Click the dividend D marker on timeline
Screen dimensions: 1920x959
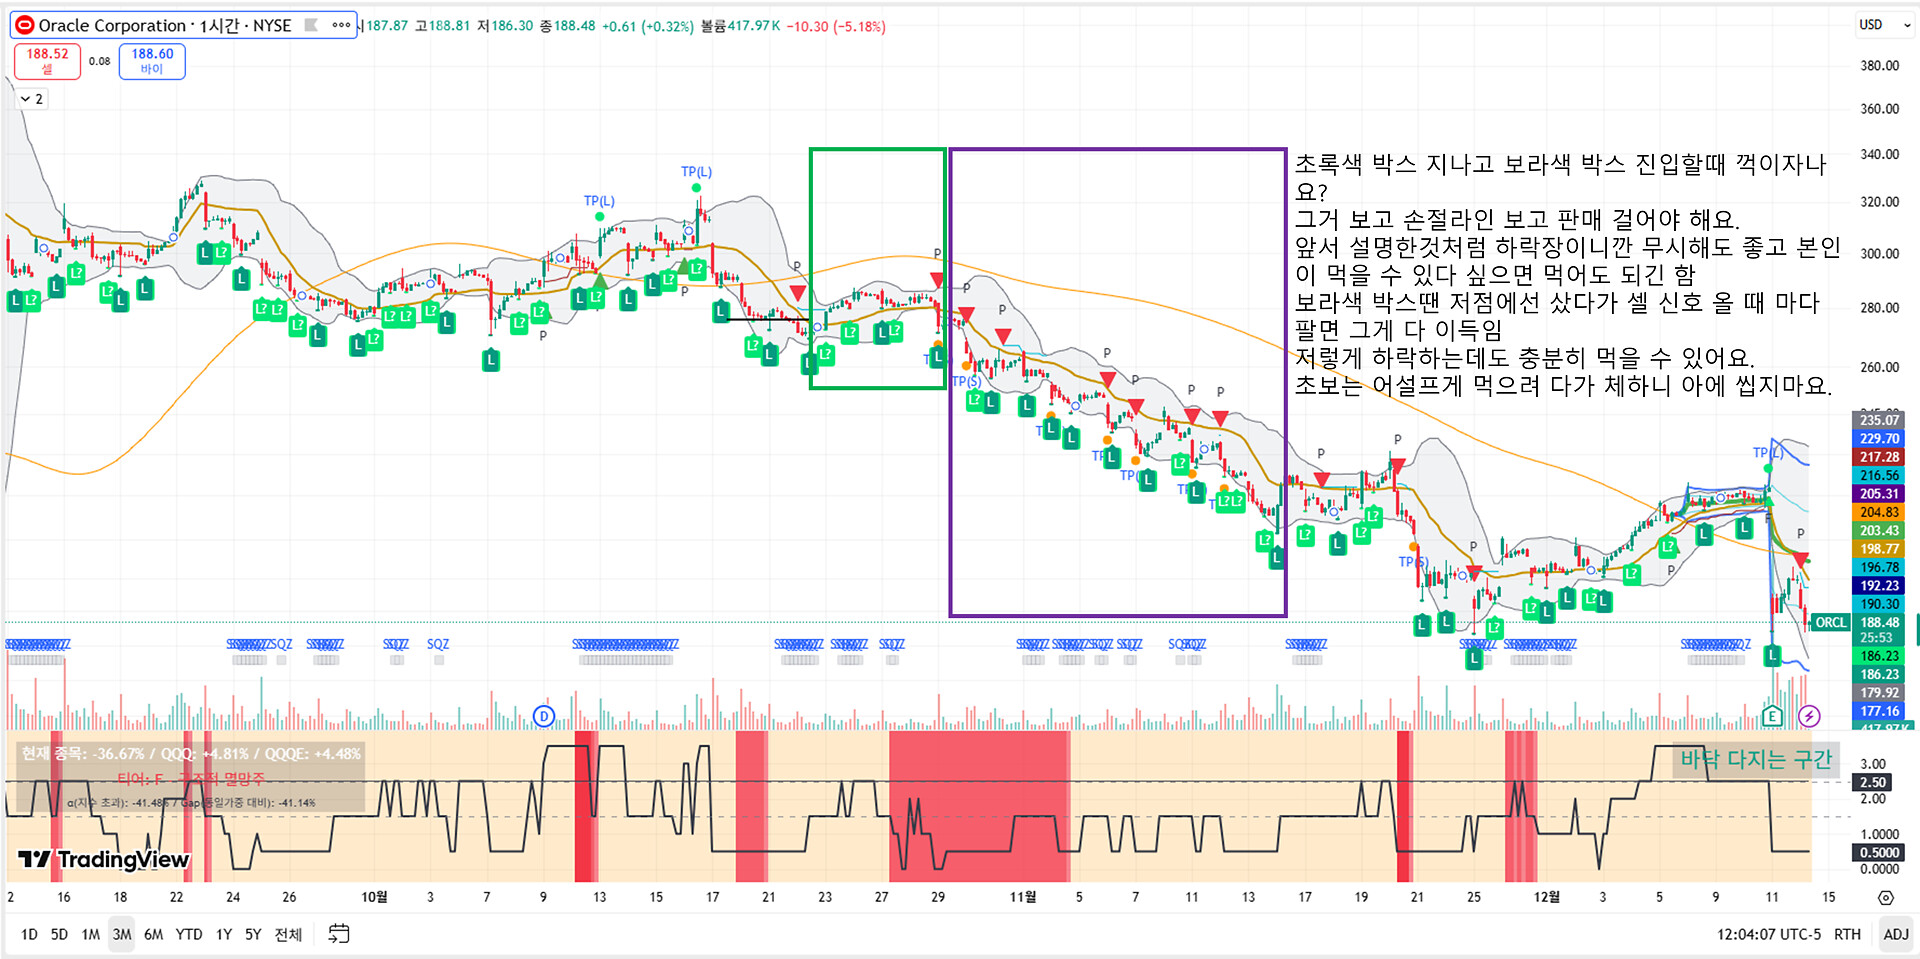[x=544, y=716]
